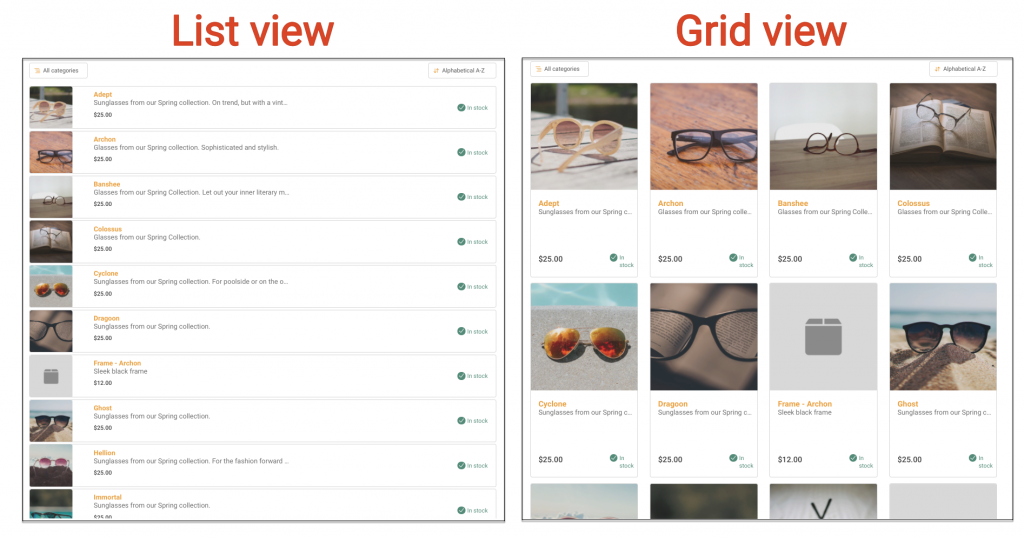Open Dragoon glasses image in Grid view
Screen dimensions: 1024x539
coord(703,336)
